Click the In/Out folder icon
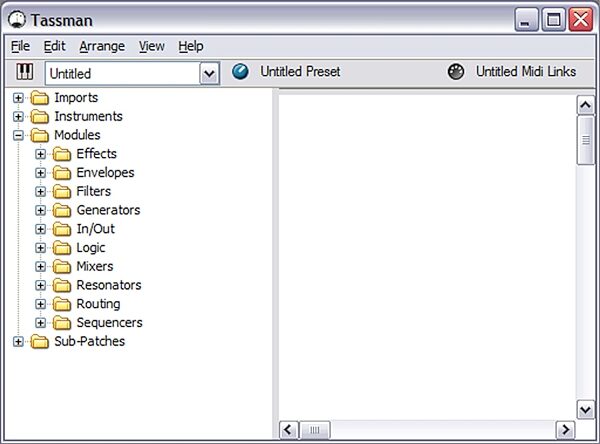Viewport: 600px width, 444px height. [62, 229]
